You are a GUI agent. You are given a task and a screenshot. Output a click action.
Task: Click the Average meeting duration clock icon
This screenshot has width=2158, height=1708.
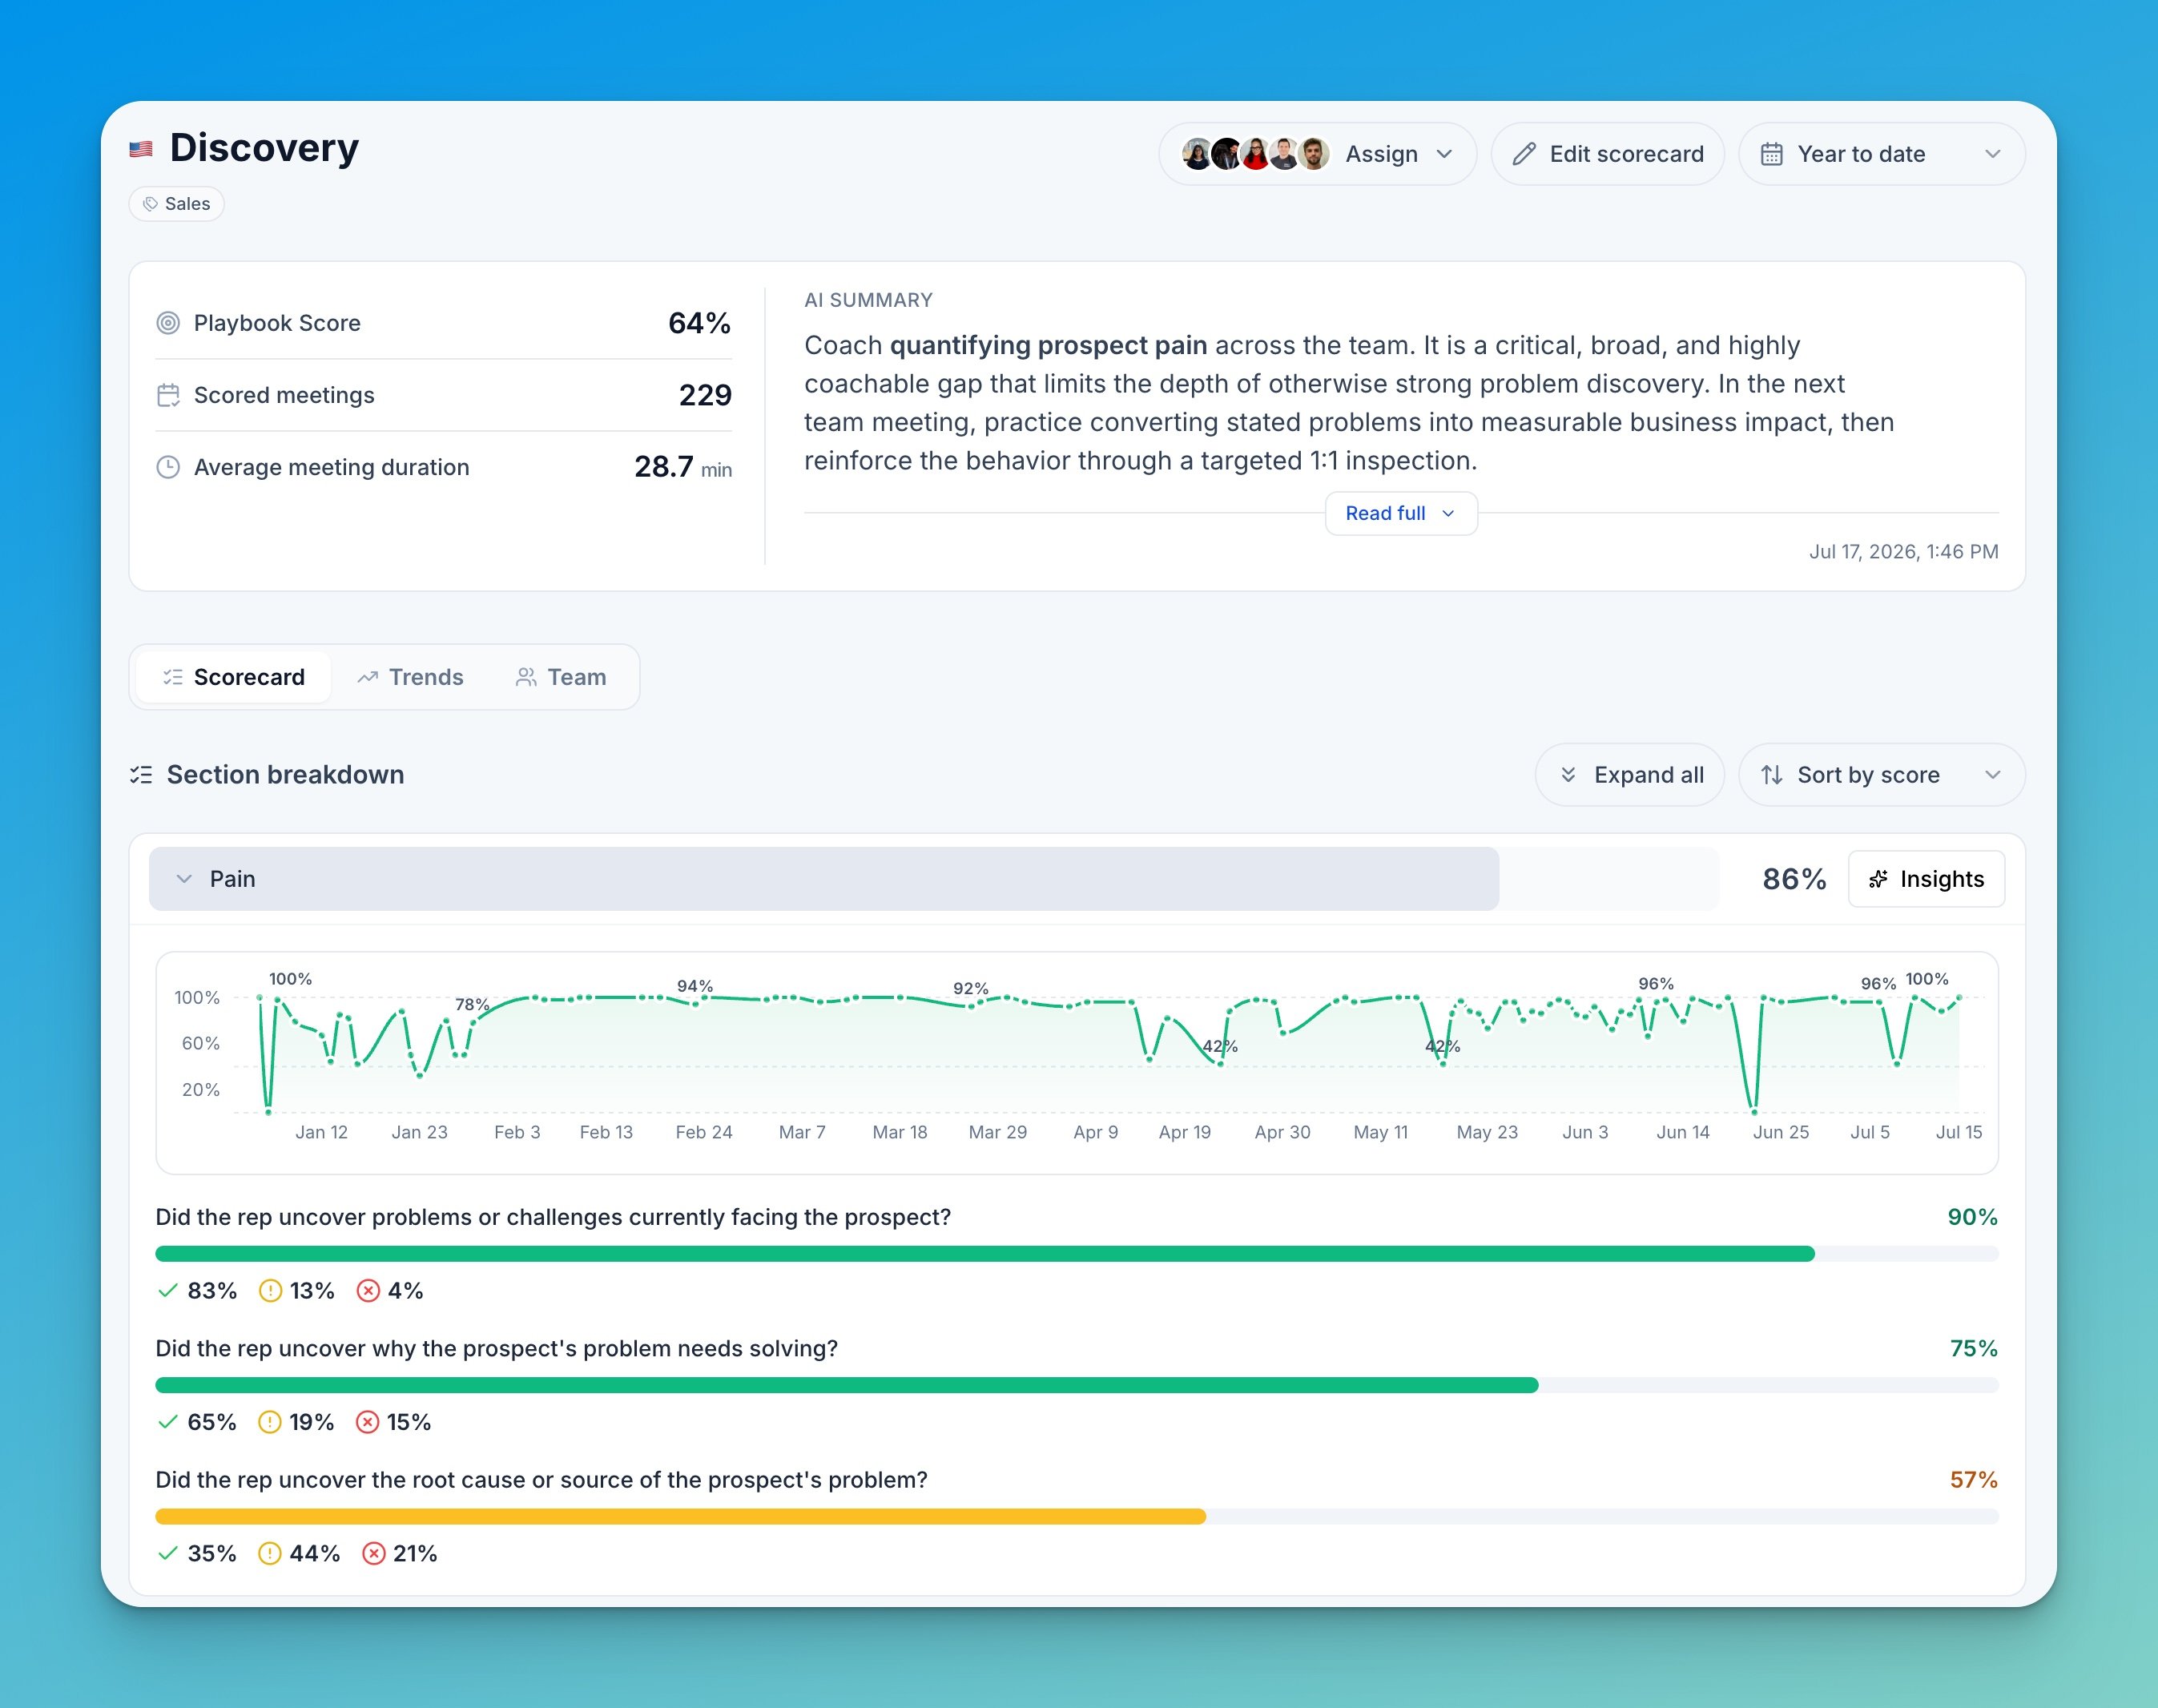pyautogui.click(x=168, y=467)
